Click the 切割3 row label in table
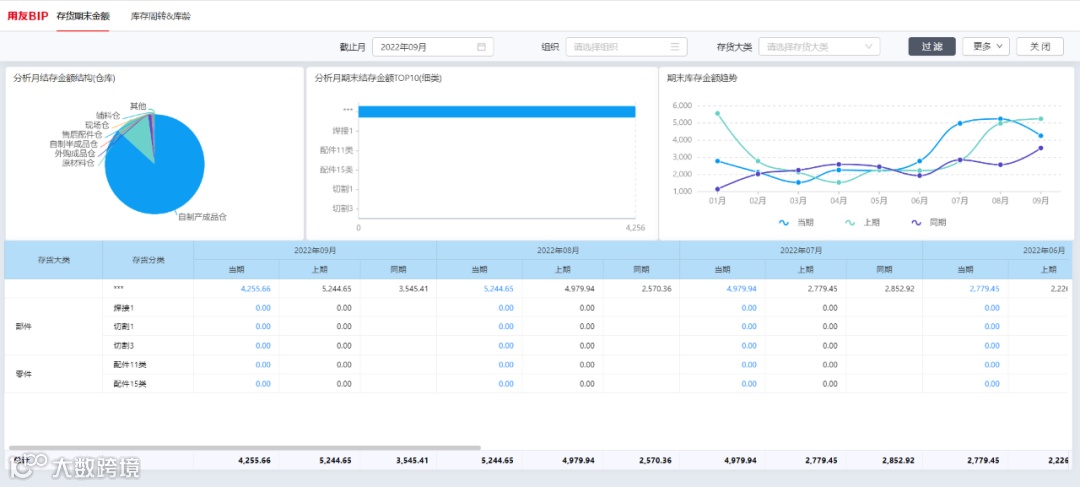Image resolution: width=1080 pixels, height=487 pixels. [x=123, y=346]
